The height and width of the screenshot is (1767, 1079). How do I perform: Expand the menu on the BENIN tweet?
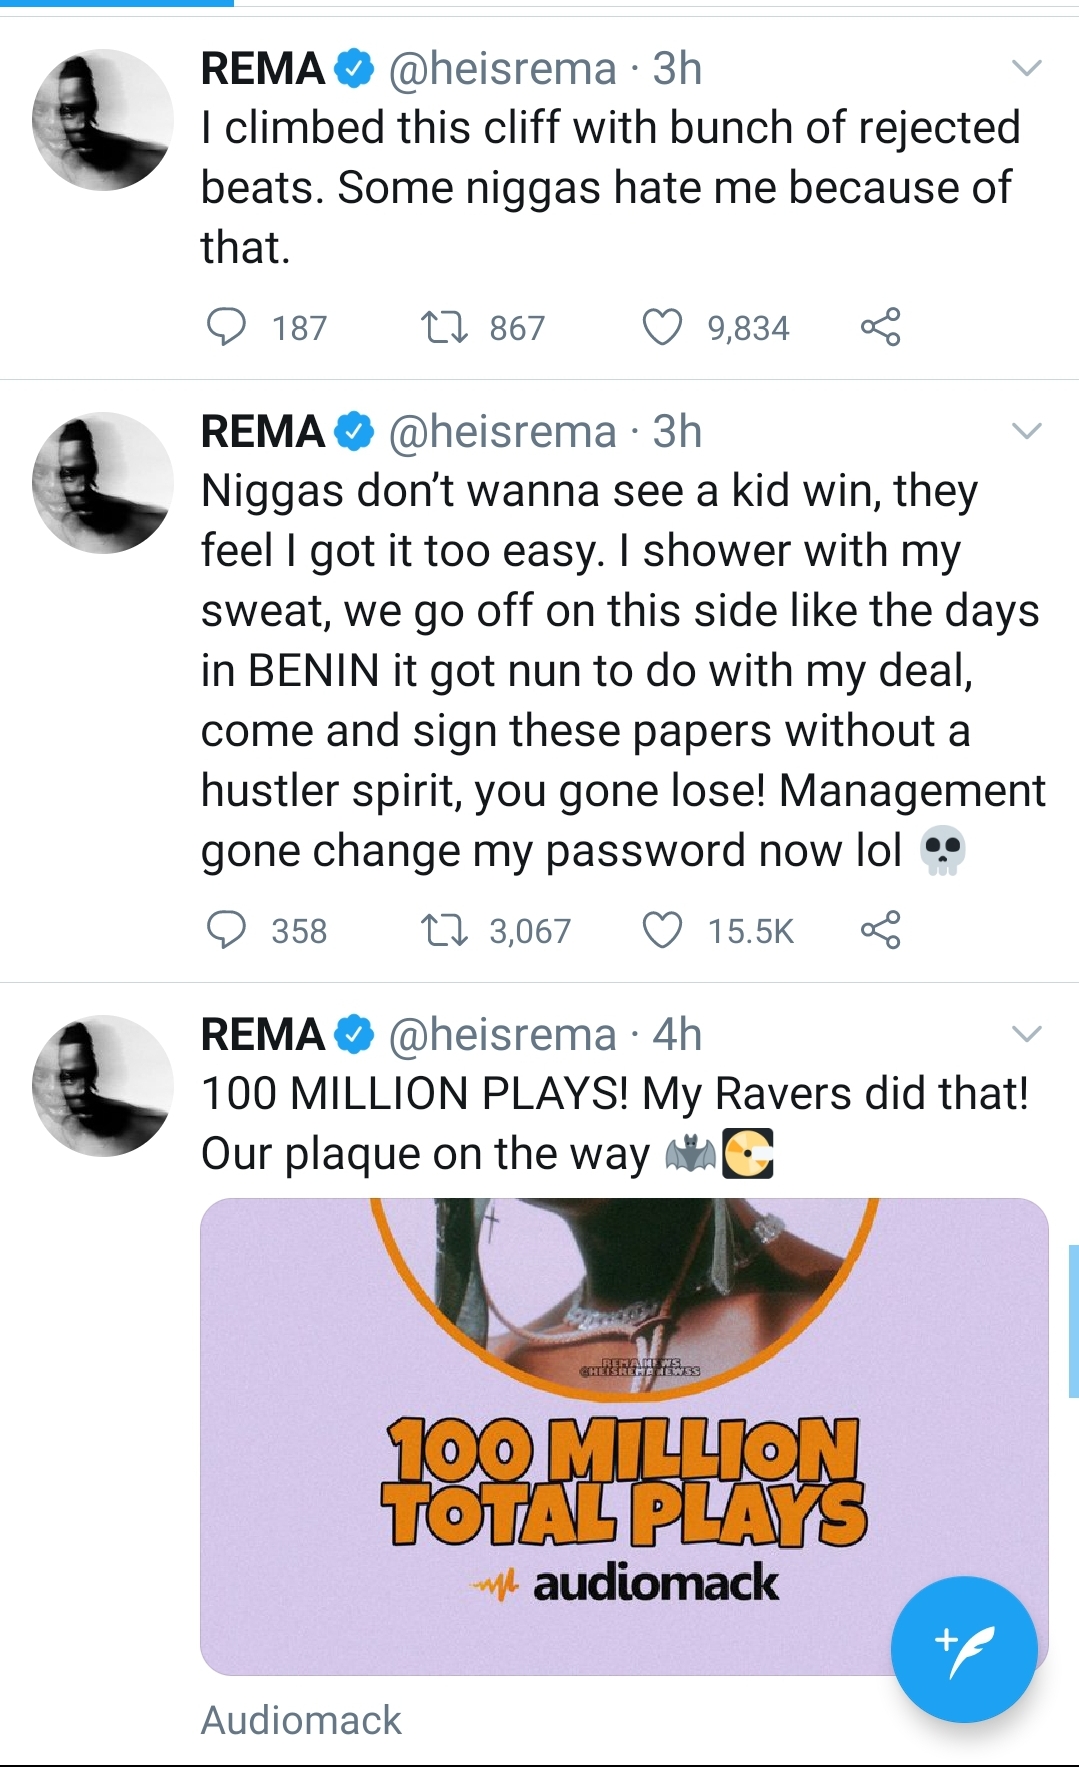[1027, 432]
